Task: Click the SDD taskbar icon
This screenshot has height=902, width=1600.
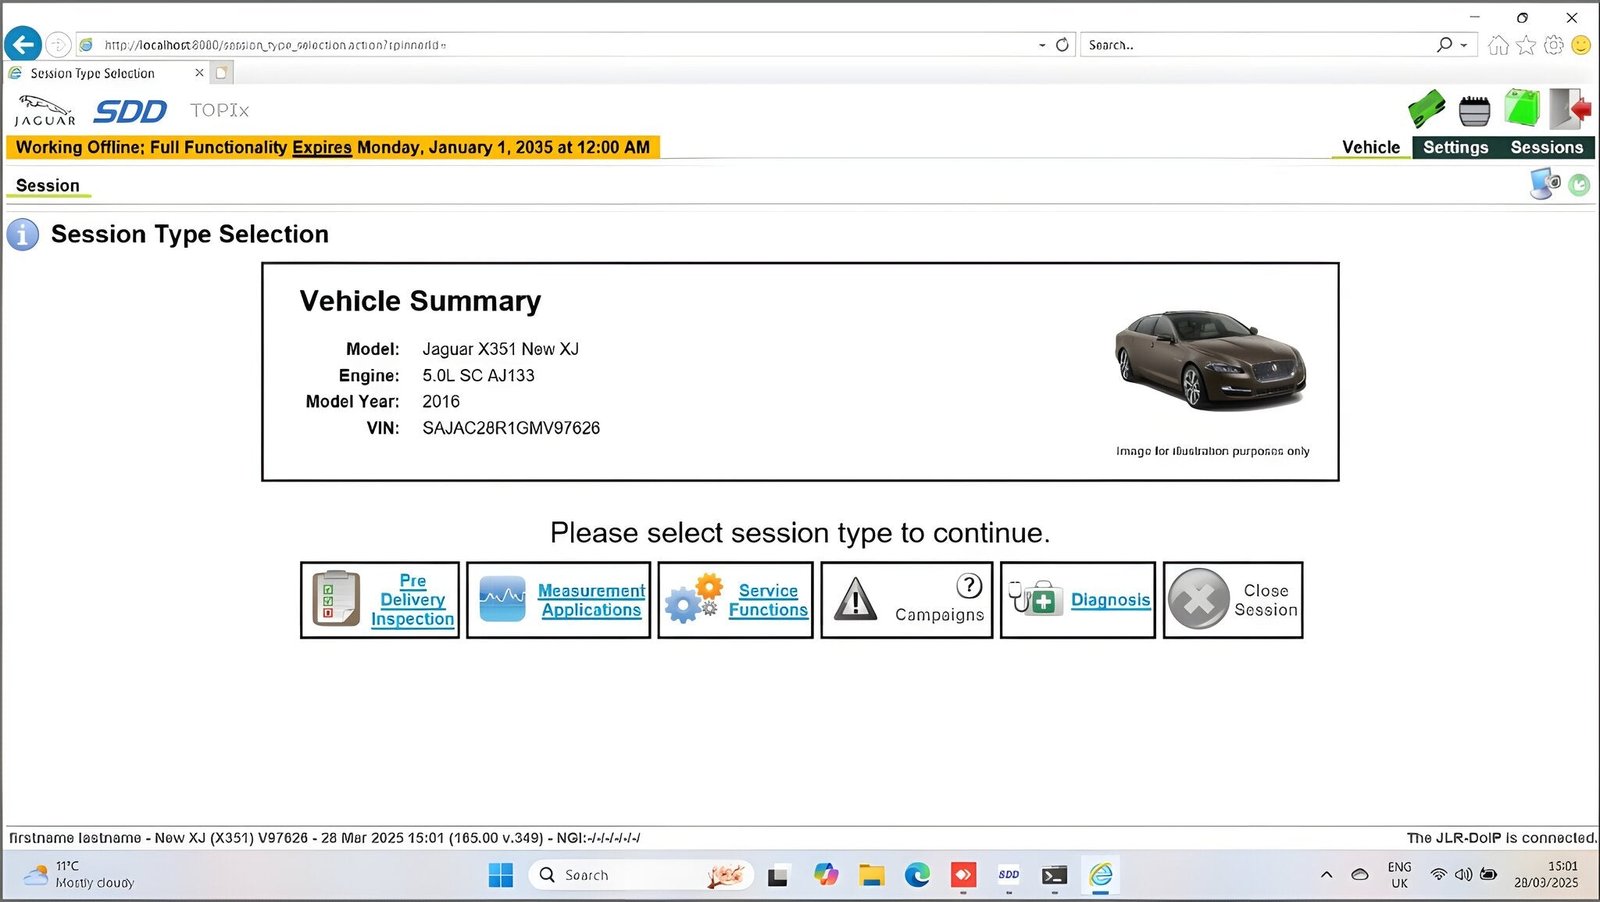Action: (x=1009, y=875)
